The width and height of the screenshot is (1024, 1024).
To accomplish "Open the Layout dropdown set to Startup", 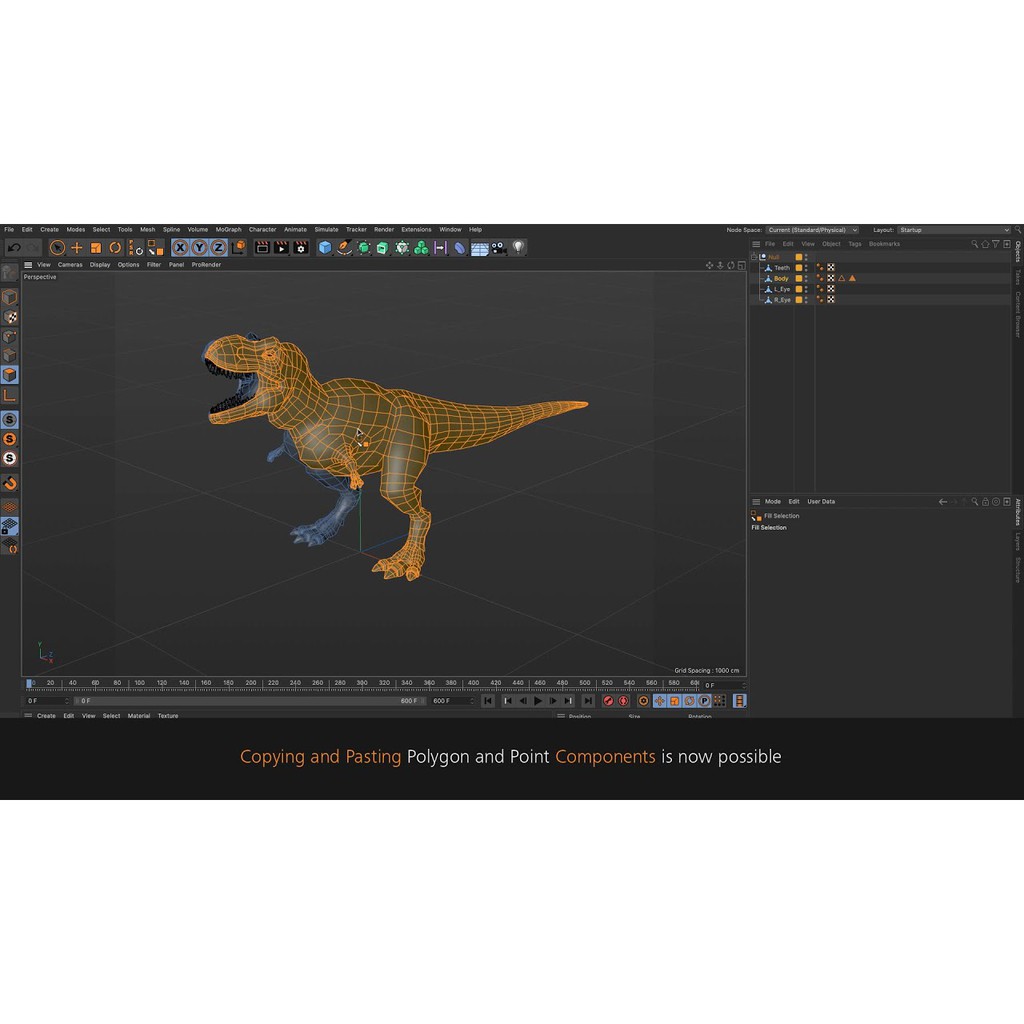I will 953,230.
